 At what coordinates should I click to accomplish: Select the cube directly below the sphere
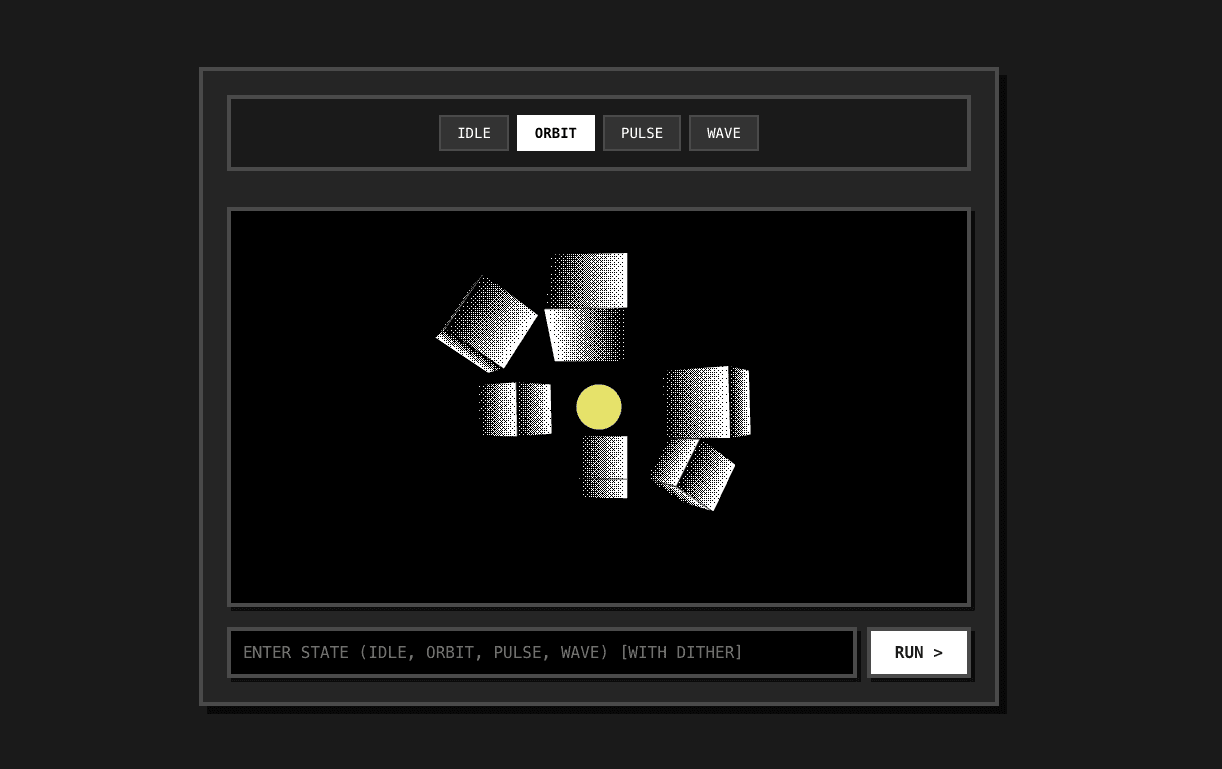603,466
